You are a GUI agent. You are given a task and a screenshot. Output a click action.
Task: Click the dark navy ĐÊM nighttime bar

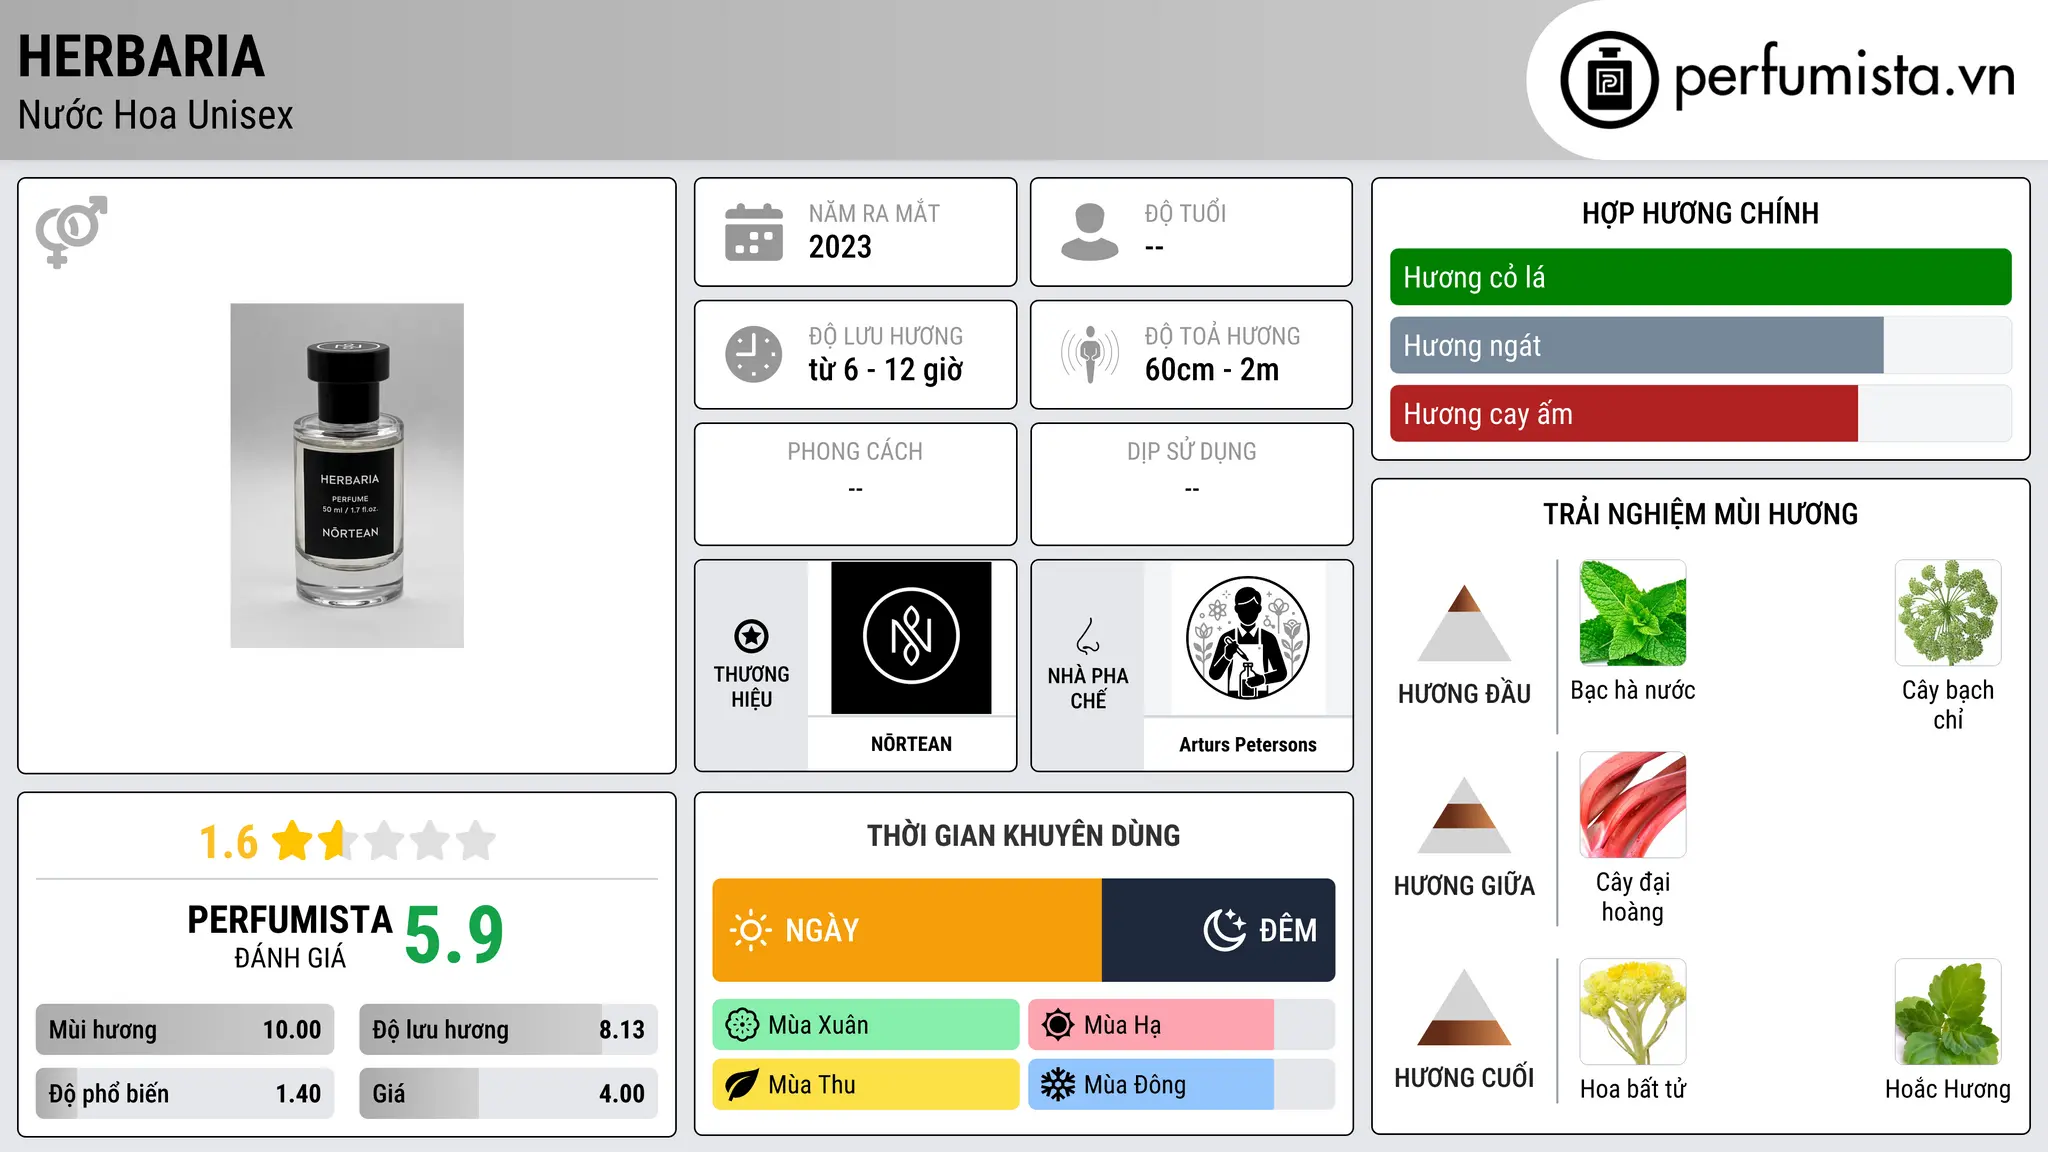point(1218,930)
